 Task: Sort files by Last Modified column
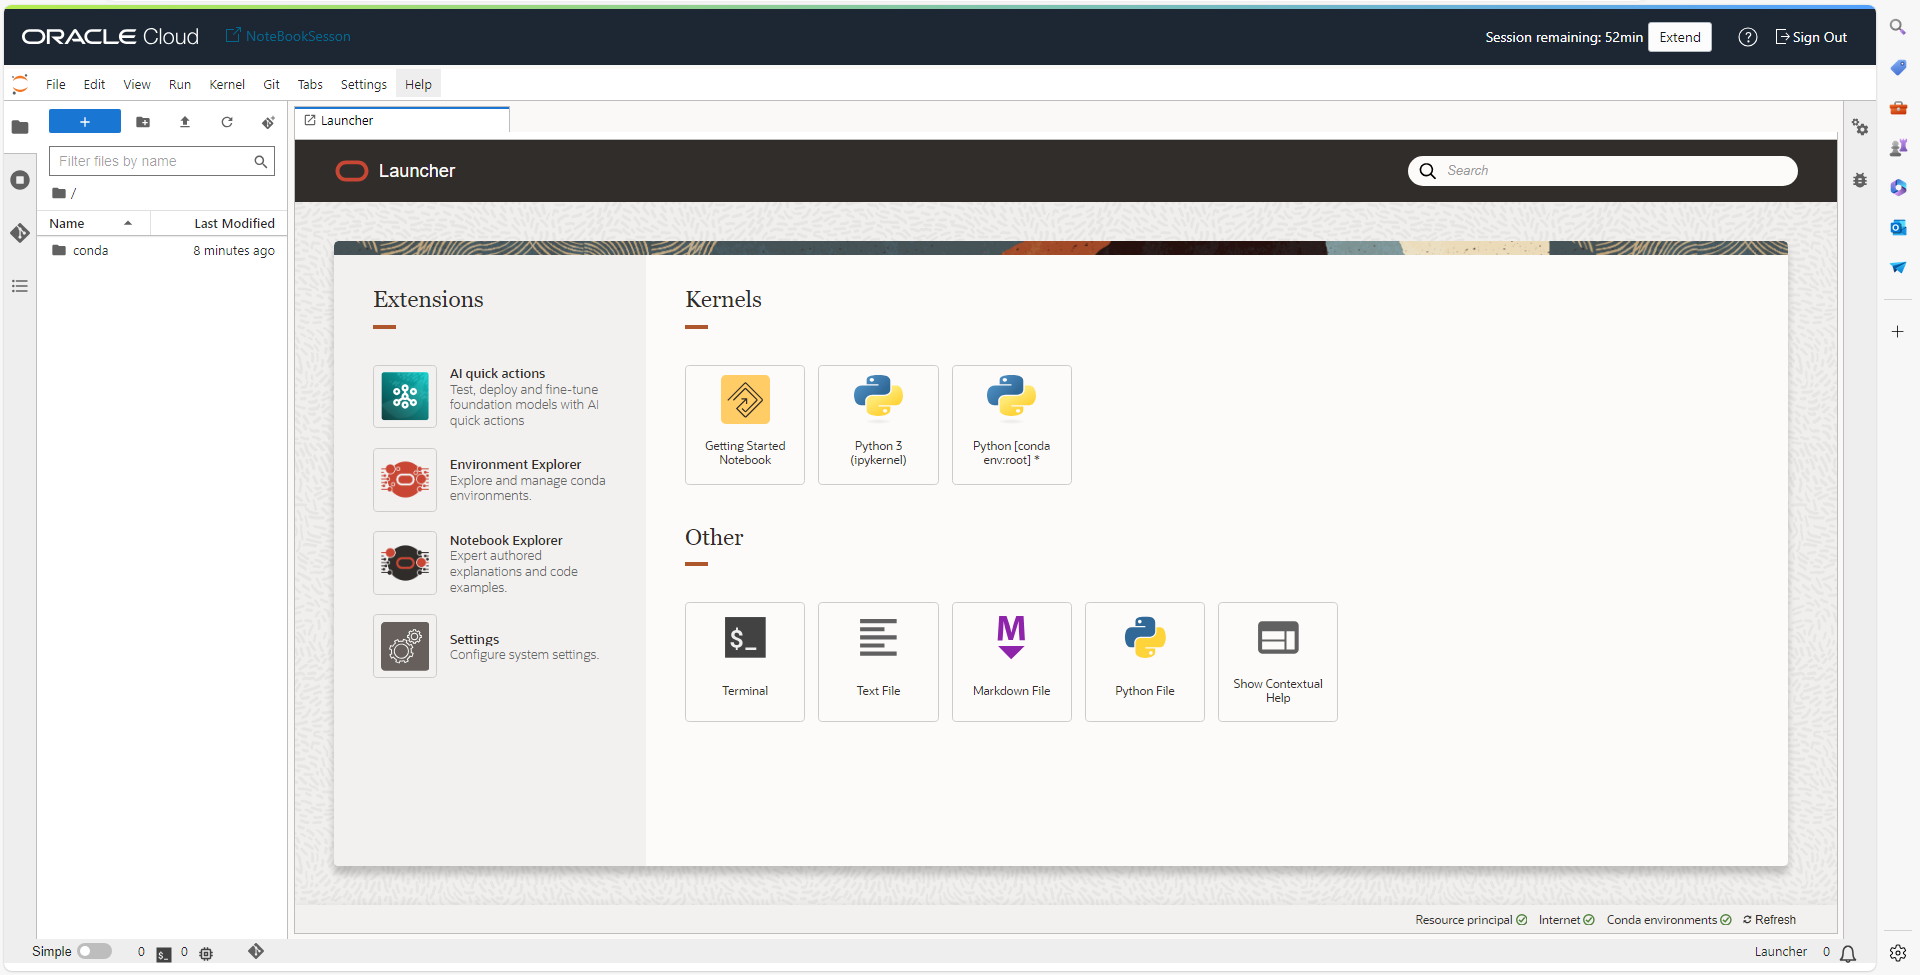point(219,223)
